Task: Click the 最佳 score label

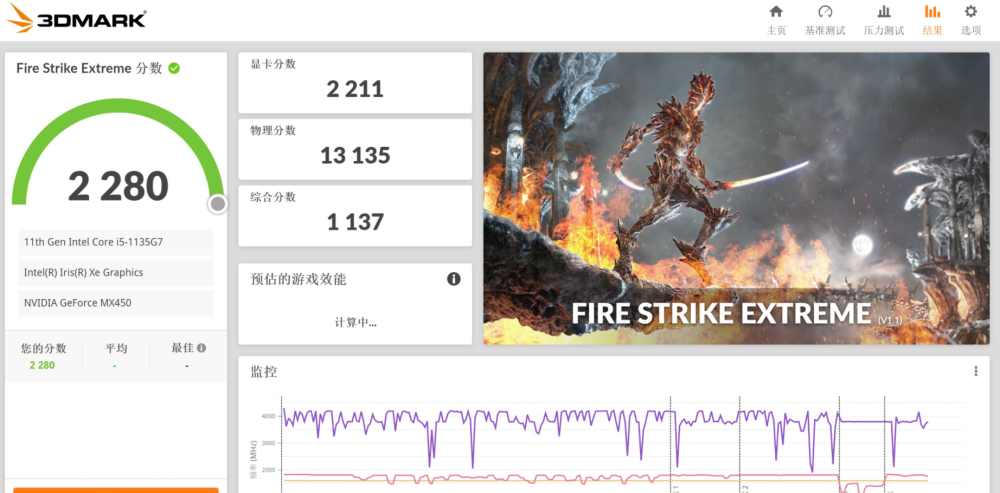Action: pyautogui.click(x=182, y=348)
